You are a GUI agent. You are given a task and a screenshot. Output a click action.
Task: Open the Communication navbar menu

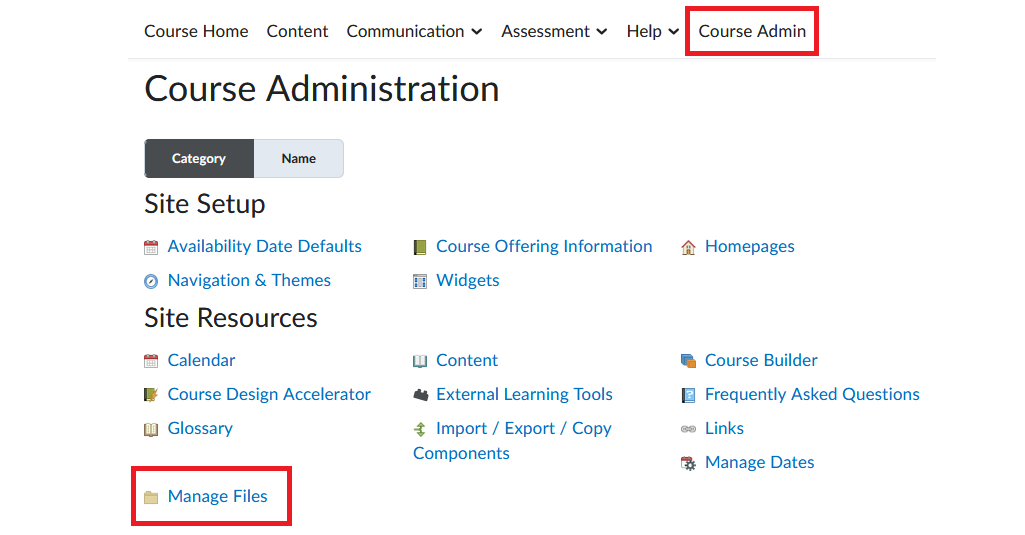click(414, 31)
